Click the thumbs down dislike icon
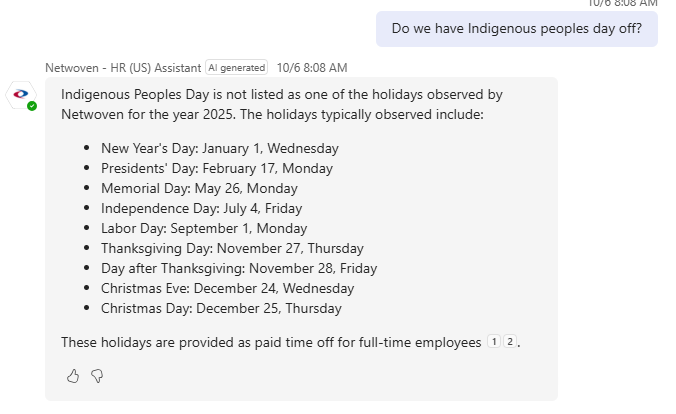 (97, 376)
